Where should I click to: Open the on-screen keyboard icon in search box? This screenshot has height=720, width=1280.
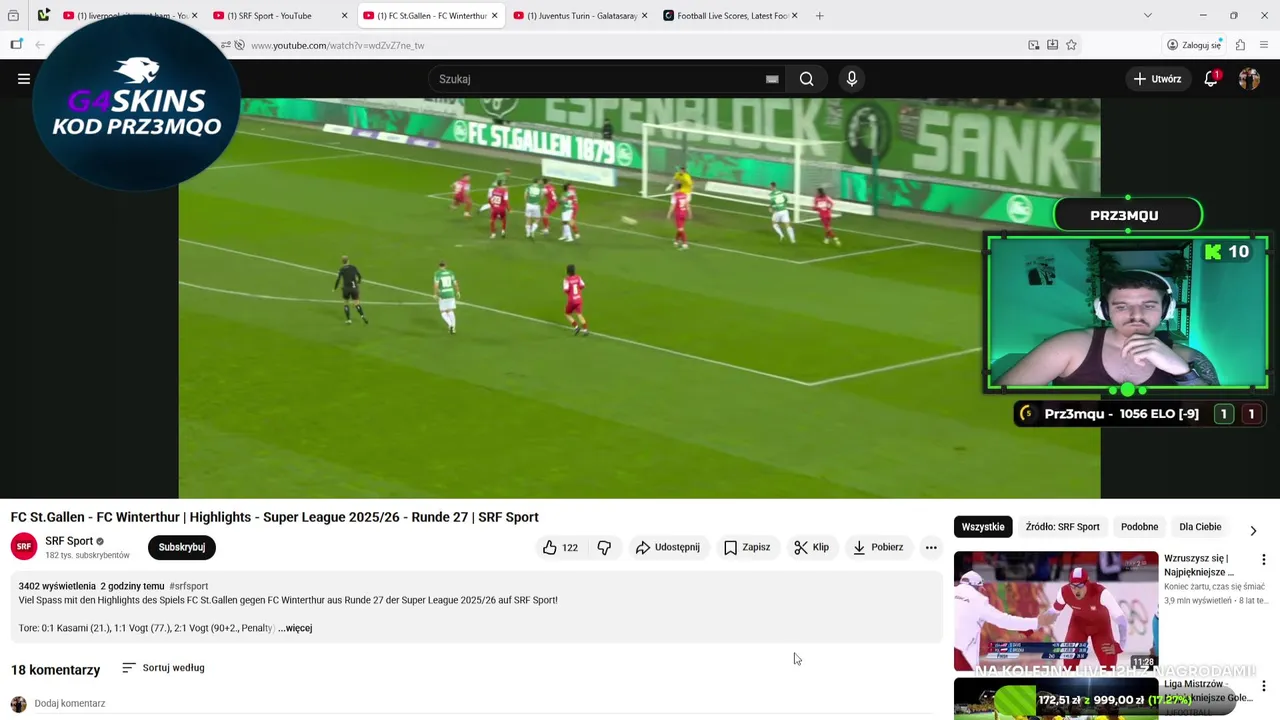[772, 79]
